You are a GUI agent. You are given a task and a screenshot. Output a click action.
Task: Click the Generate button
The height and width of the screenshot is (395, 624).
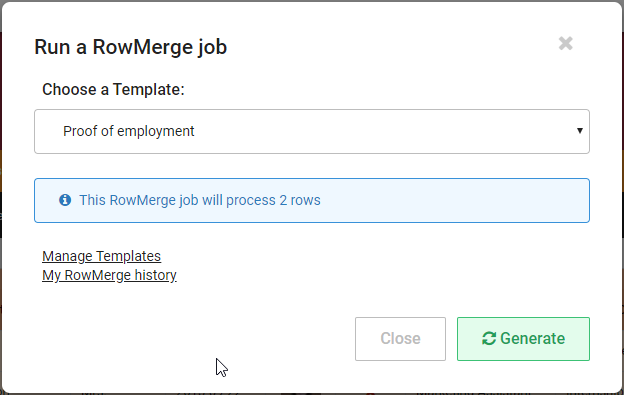(x=523, y=339)
